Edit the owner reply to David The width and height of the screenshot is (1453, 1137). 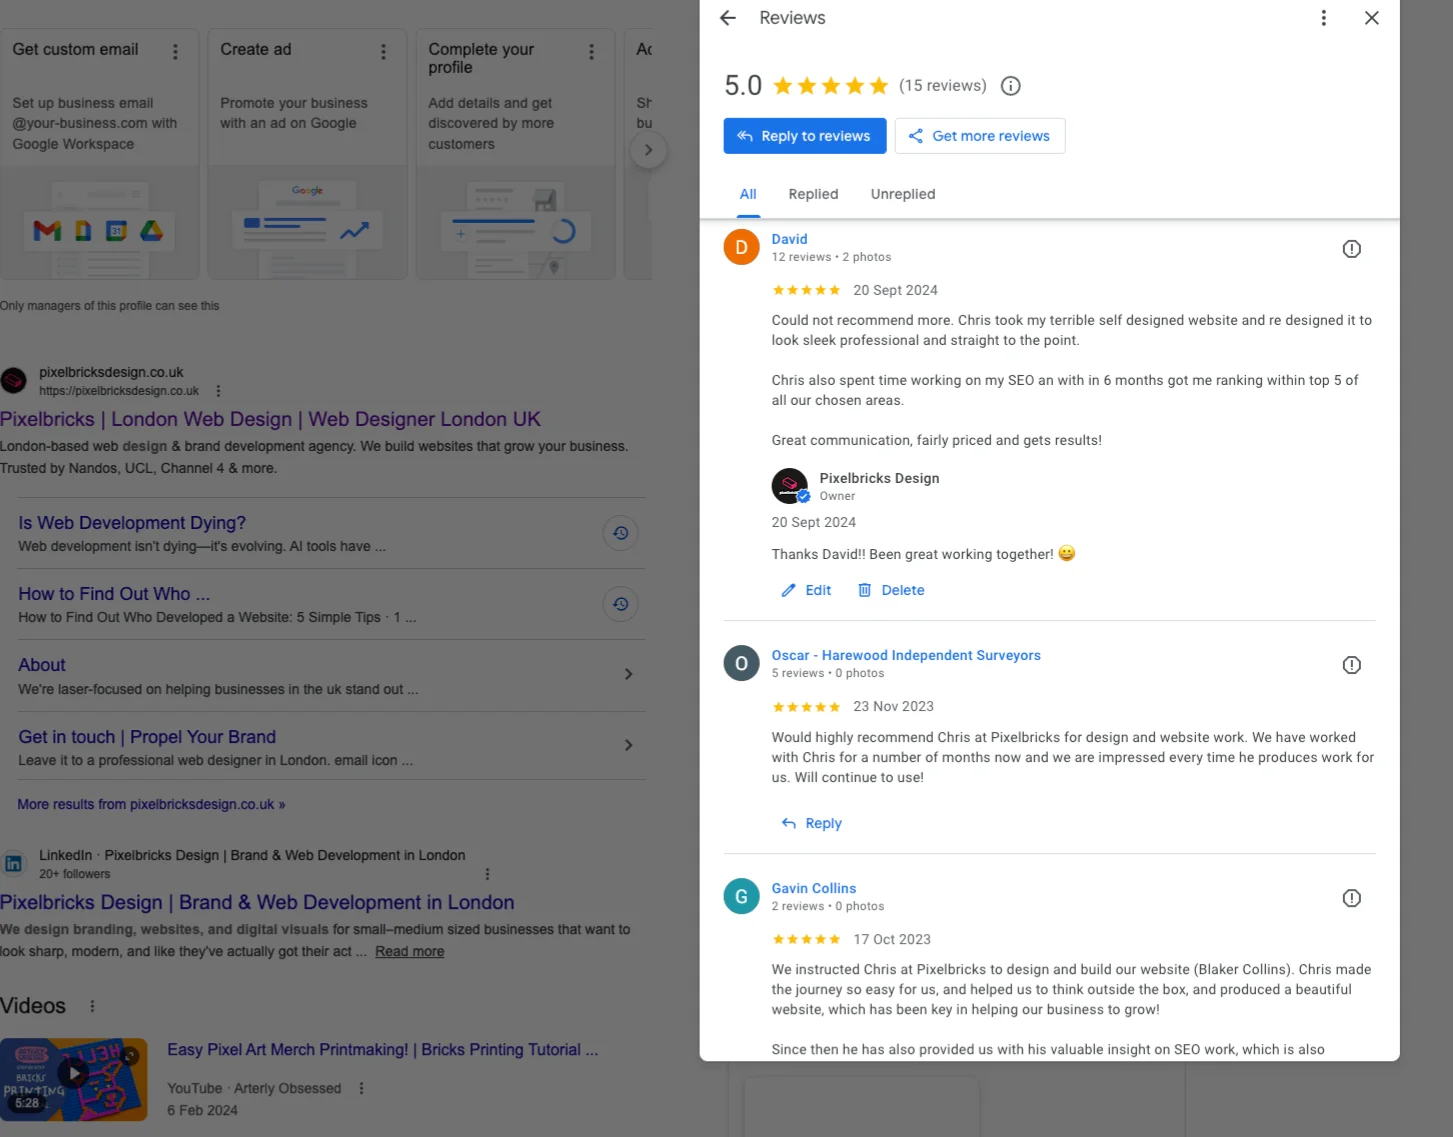[806, 590]
